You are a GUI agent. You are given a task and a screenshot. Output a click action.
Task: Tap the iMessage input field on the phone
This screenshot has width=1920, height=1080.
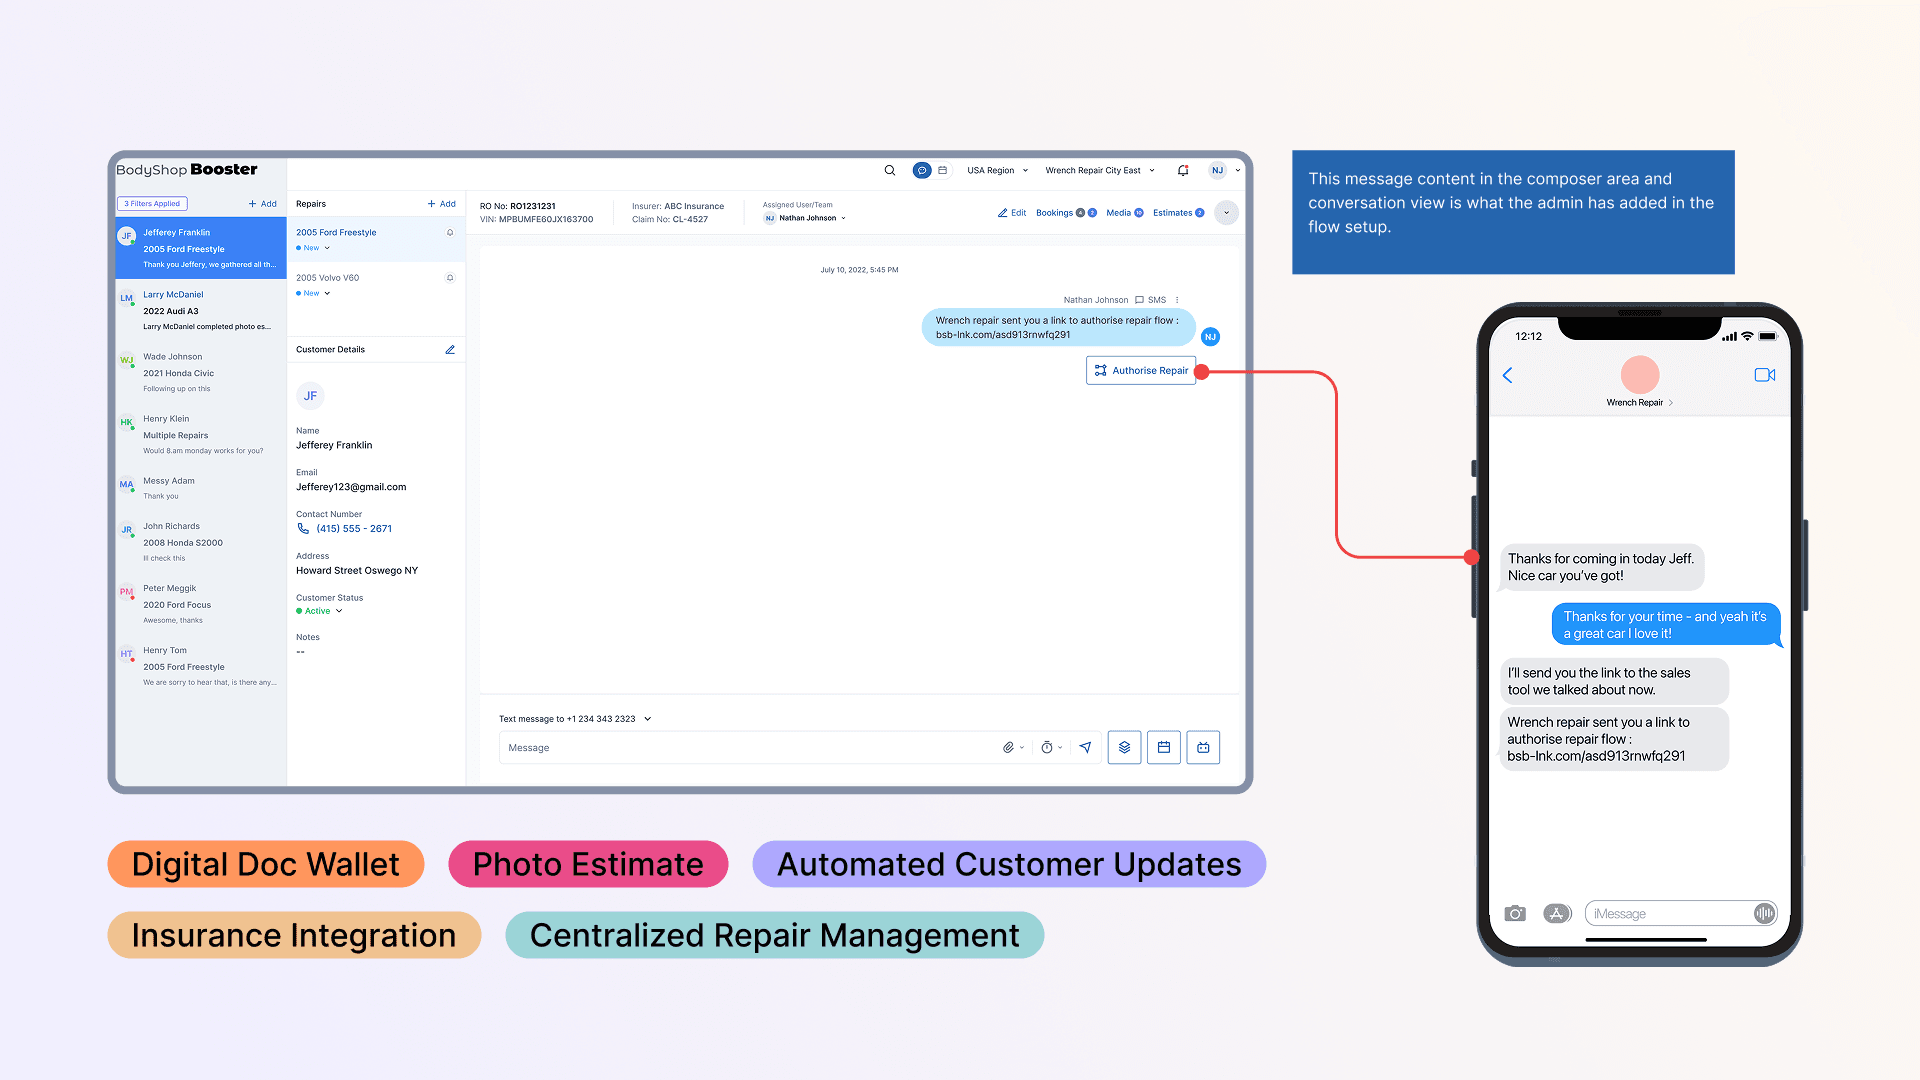pos(1681,913)
